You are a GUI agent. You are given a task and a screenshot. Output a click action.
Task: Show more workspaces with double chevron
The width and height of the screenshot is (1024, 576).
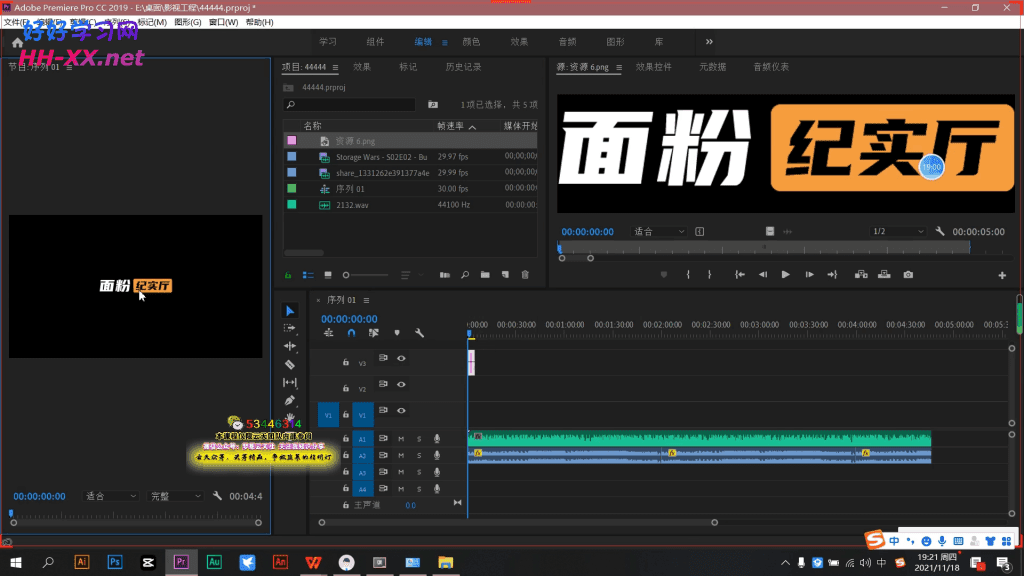(709, 42)
